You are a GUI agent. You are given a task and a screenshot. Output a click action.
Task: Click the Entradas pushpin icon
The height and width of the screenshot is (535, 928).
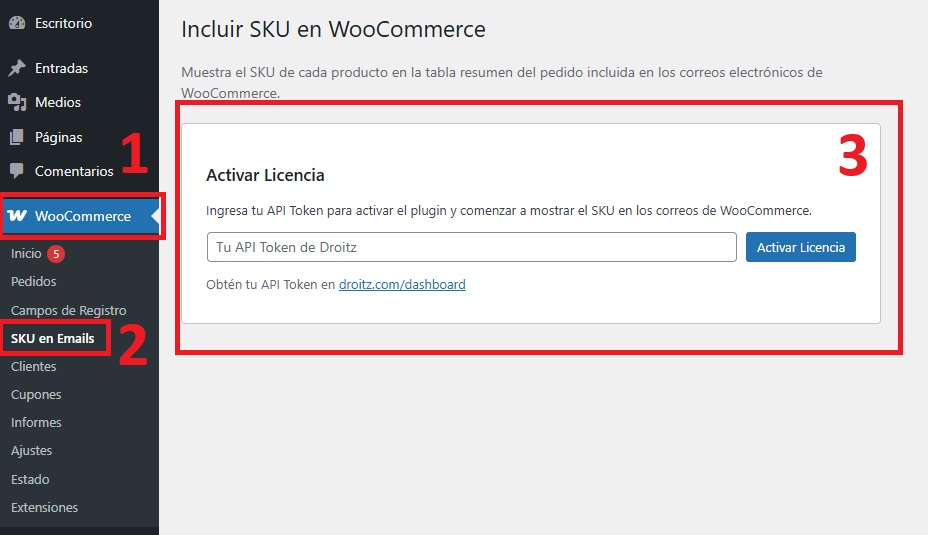[17, 69]
